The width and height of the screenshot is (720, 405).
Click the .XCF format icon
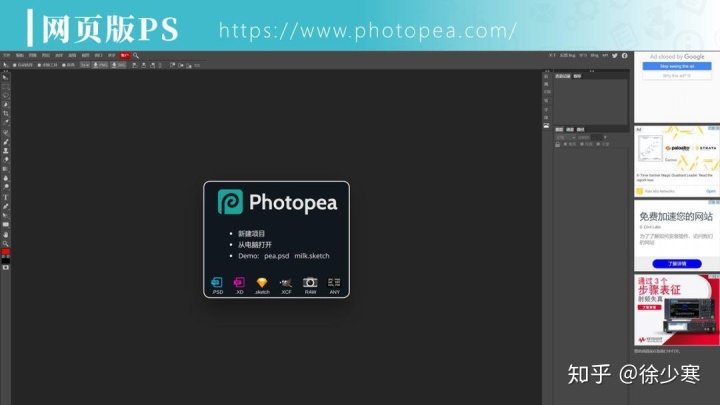(286, 282)
